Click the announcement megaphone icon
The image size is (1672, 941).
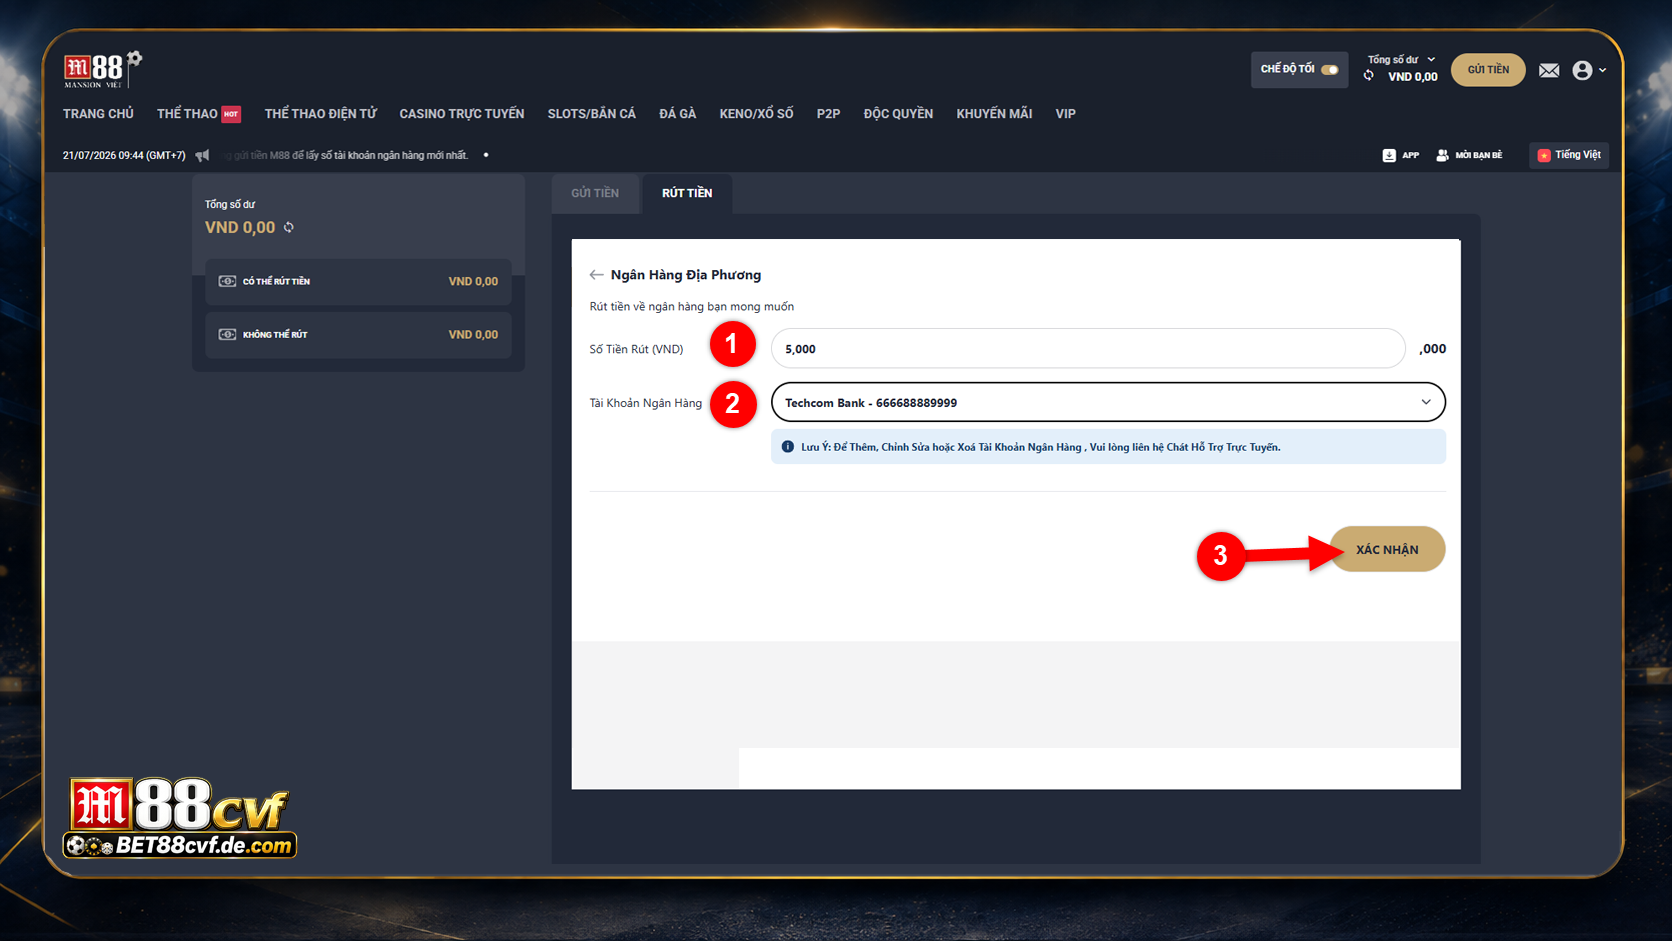click(x=202, y=155)
